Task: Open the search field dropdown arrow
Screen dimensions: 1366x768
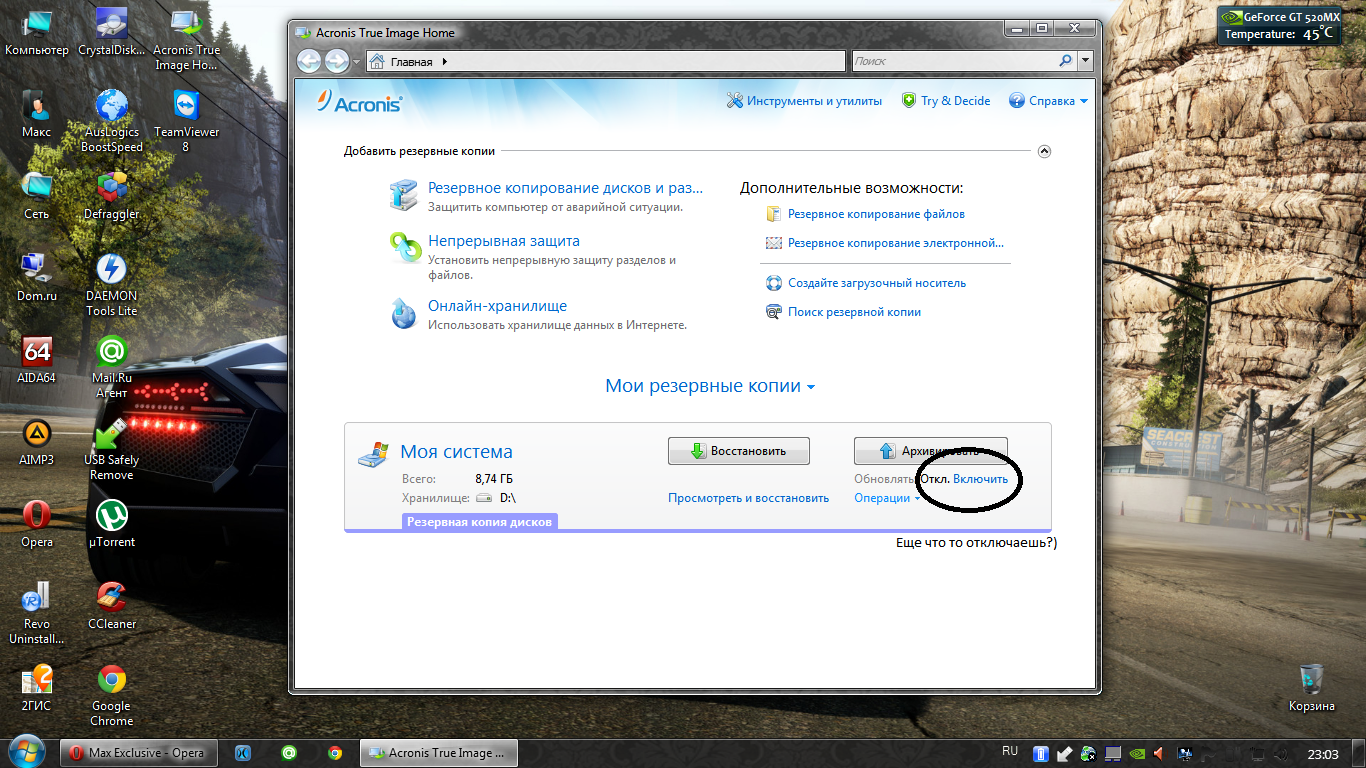Action: pos(1086,61)
